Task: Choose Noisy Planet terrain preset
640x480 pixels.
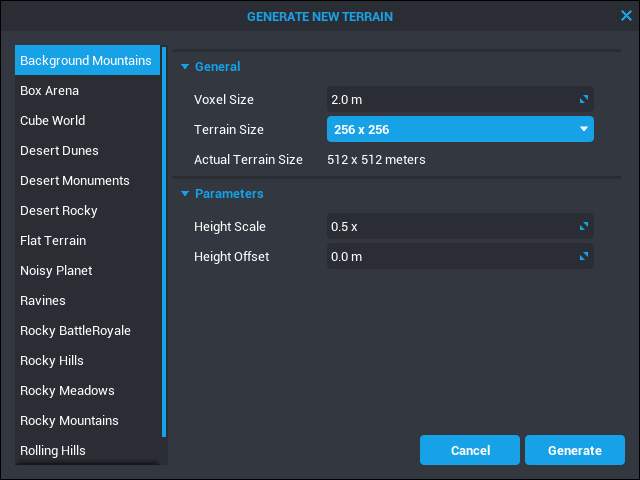Action: (56, 271)
